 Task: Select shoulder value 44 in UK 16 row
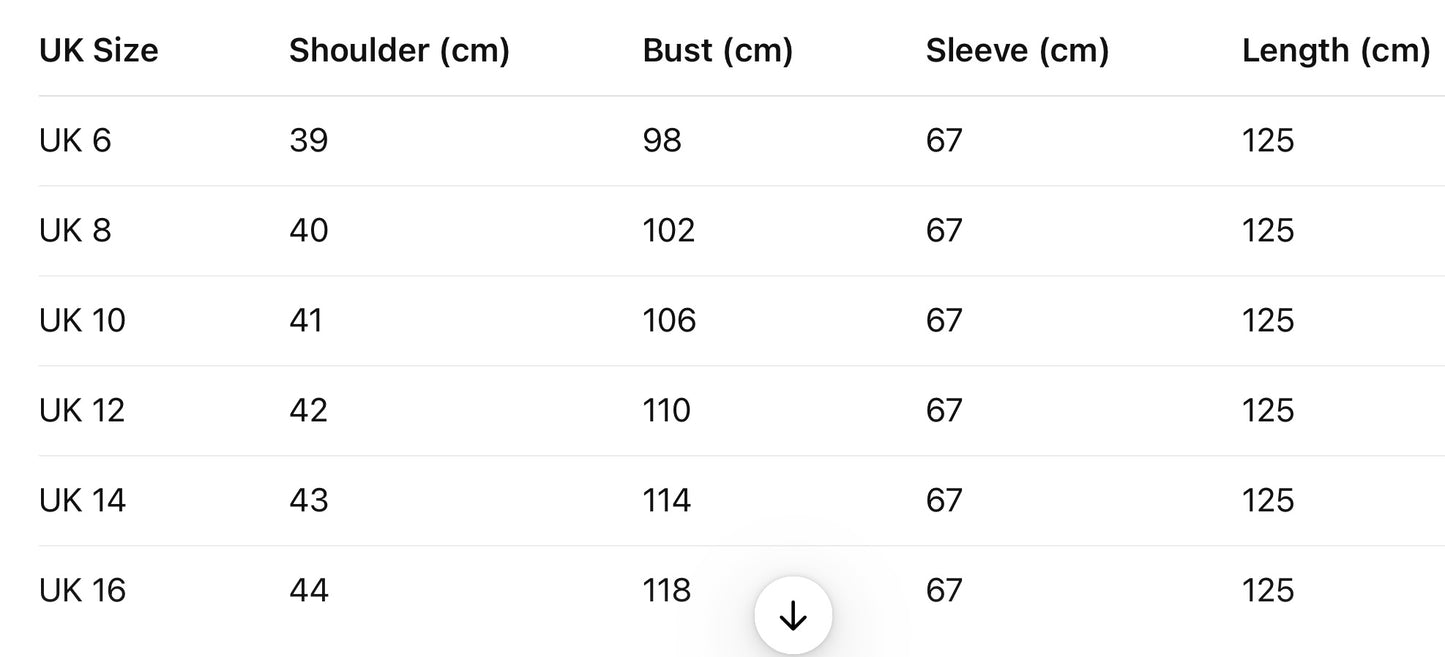(x=308, y=591)
